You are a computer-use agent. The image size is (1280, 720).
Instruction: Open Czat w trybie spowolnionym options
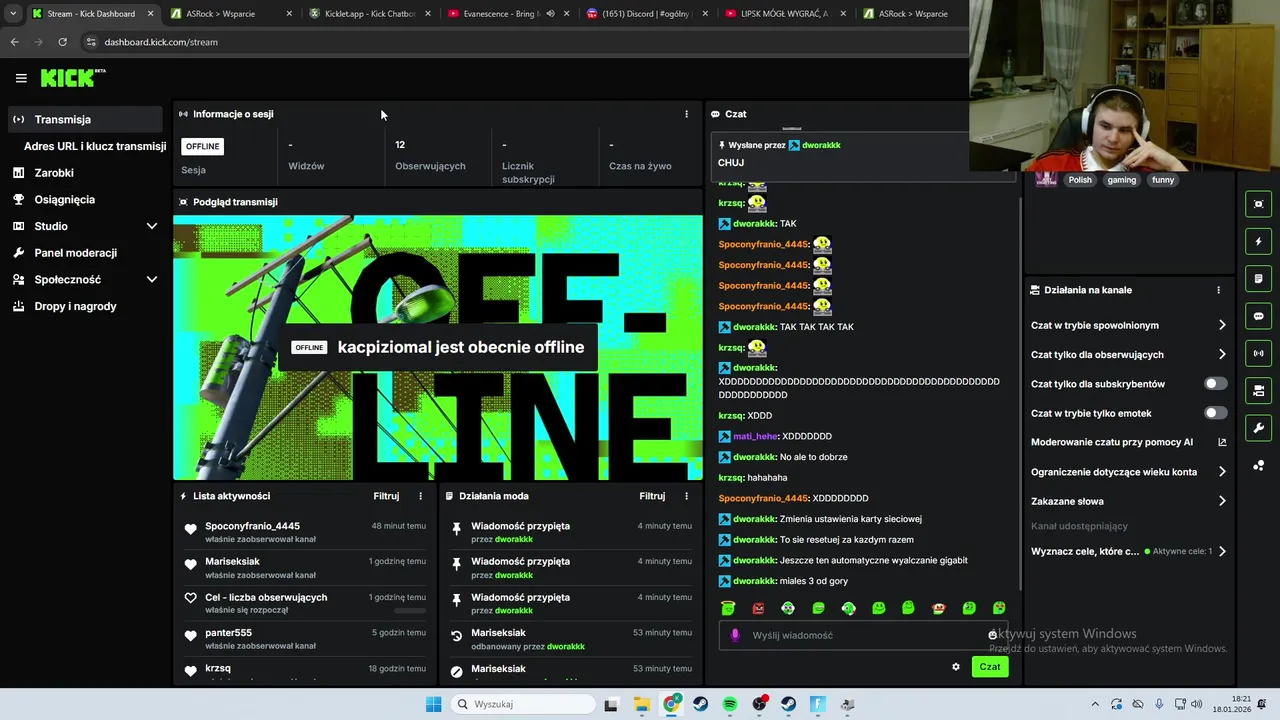coord(1128,325)
